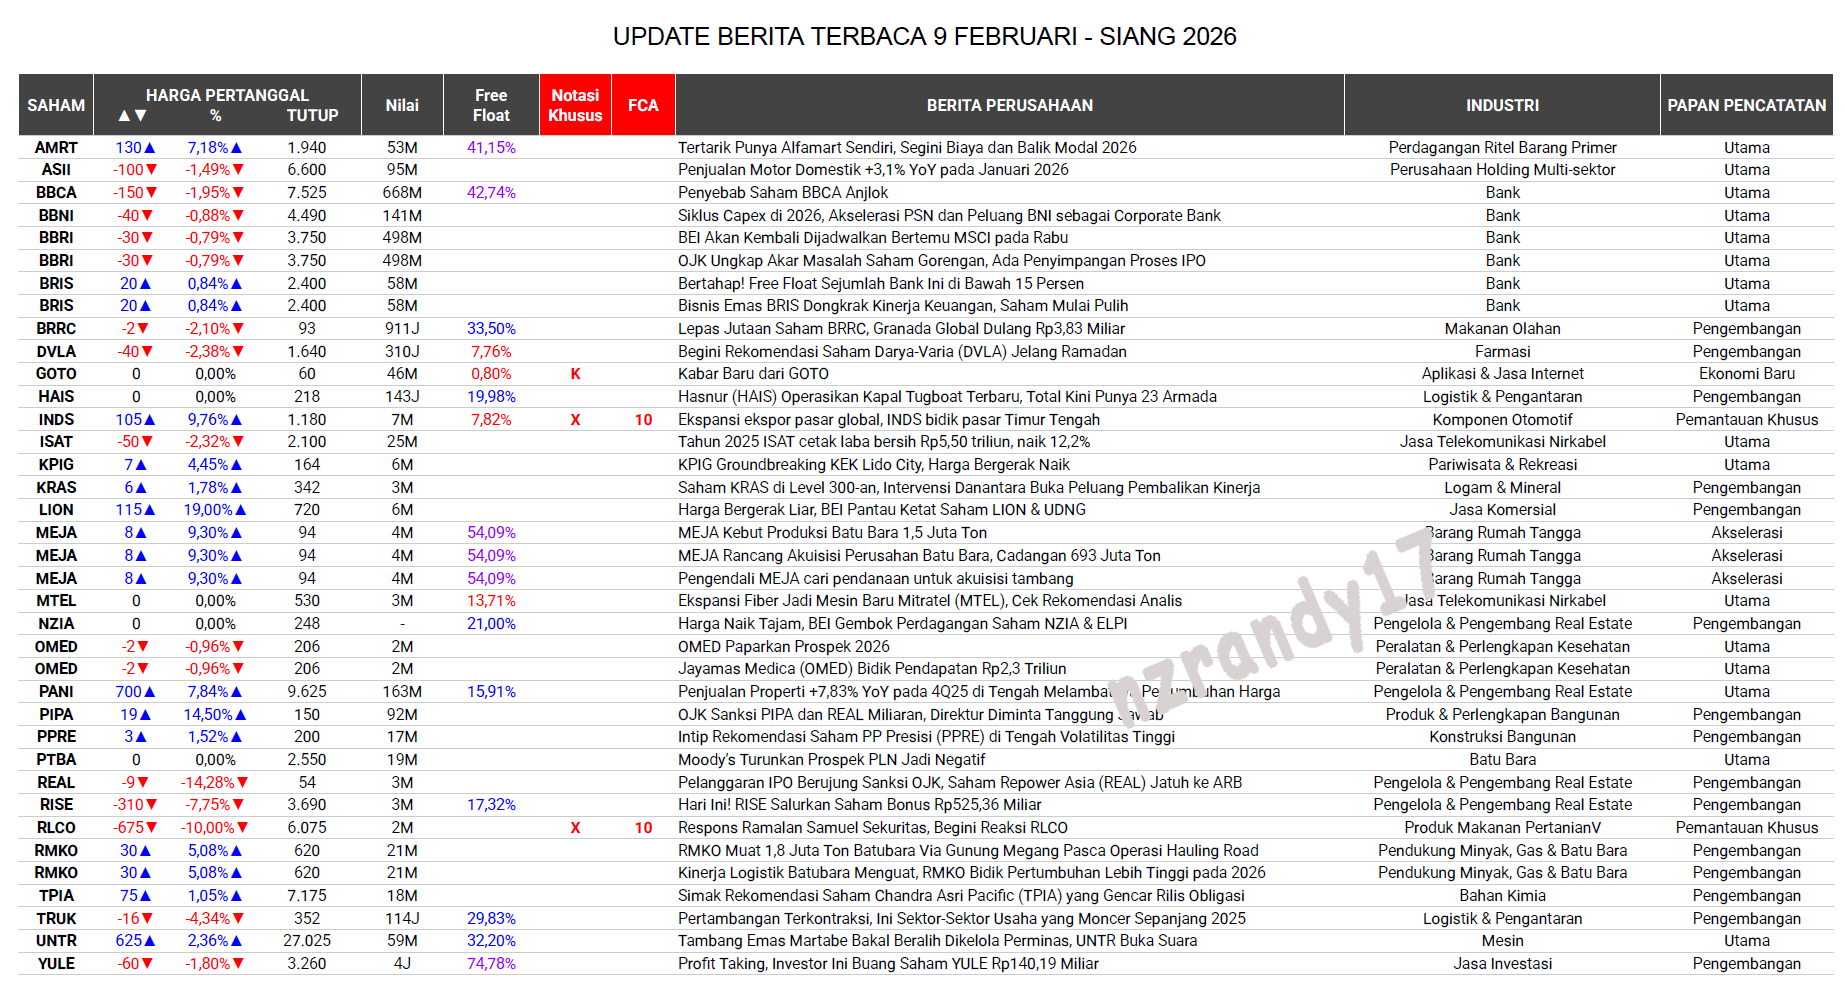
Task: Select industry 'Perdagangan Ritel Barang Primer'
Action: 1502,148
